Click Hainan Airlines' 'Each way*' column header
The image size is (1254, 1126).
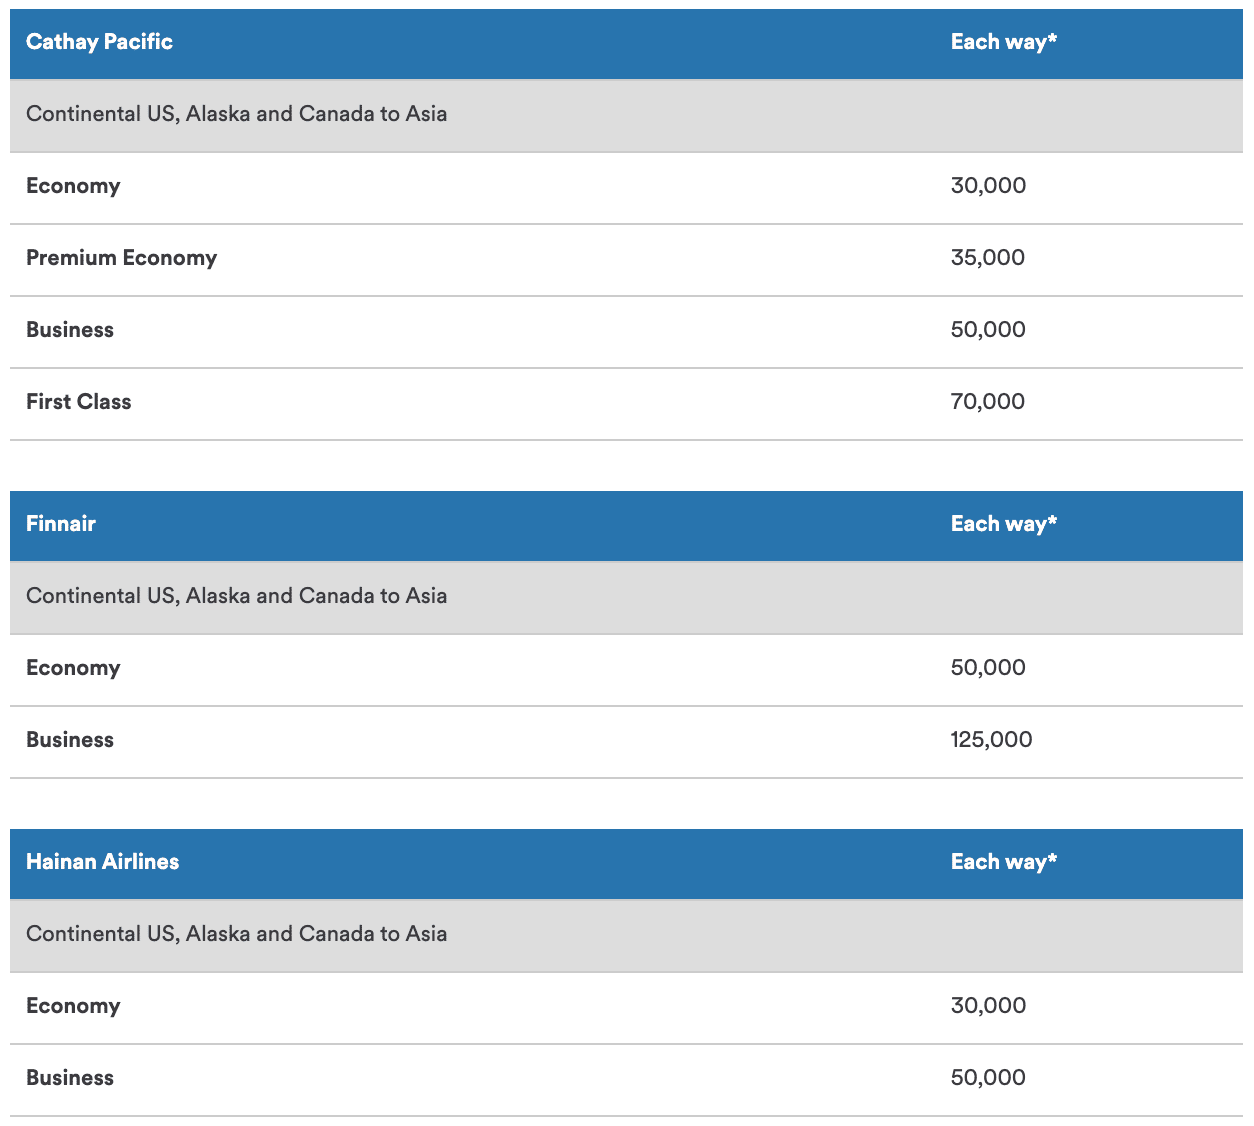[x=1003, y=862]
